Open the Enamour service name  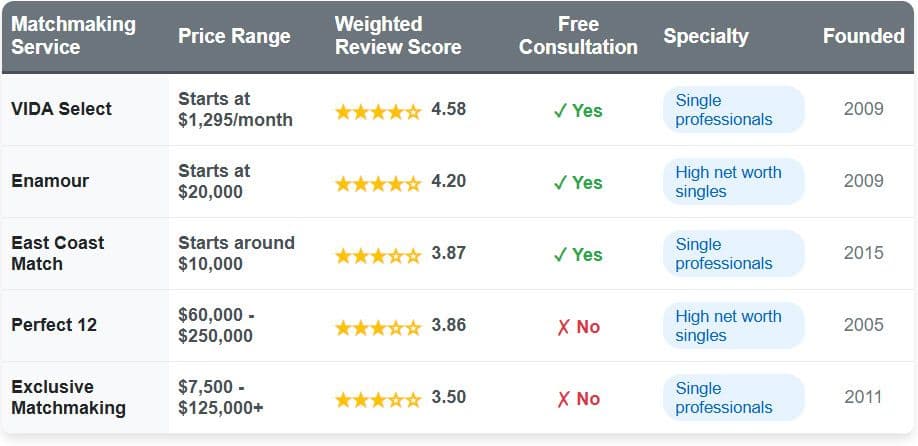click(x=50, y=181)
